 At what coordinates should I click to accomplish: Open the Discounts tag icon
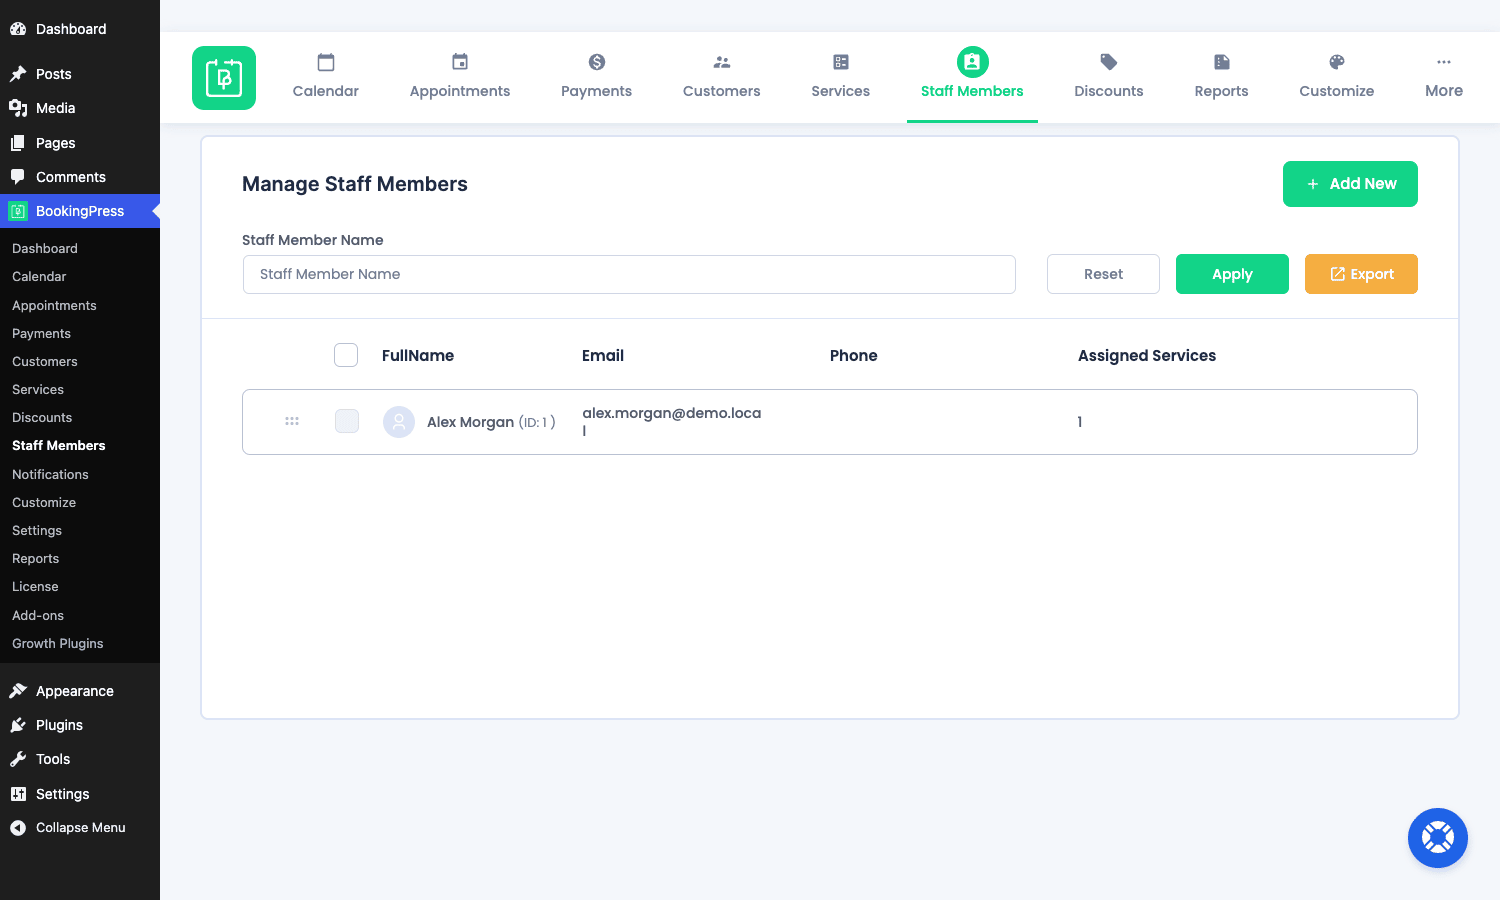click(x=1109, y=62)
